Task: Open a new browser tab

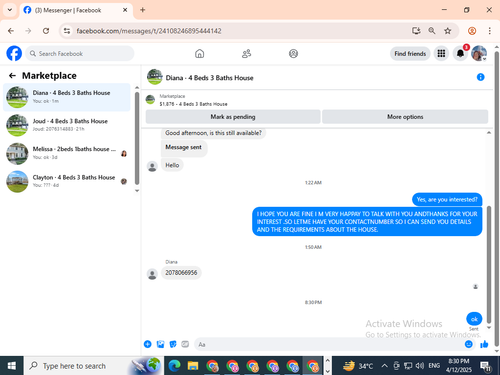Action: (143, 10)
